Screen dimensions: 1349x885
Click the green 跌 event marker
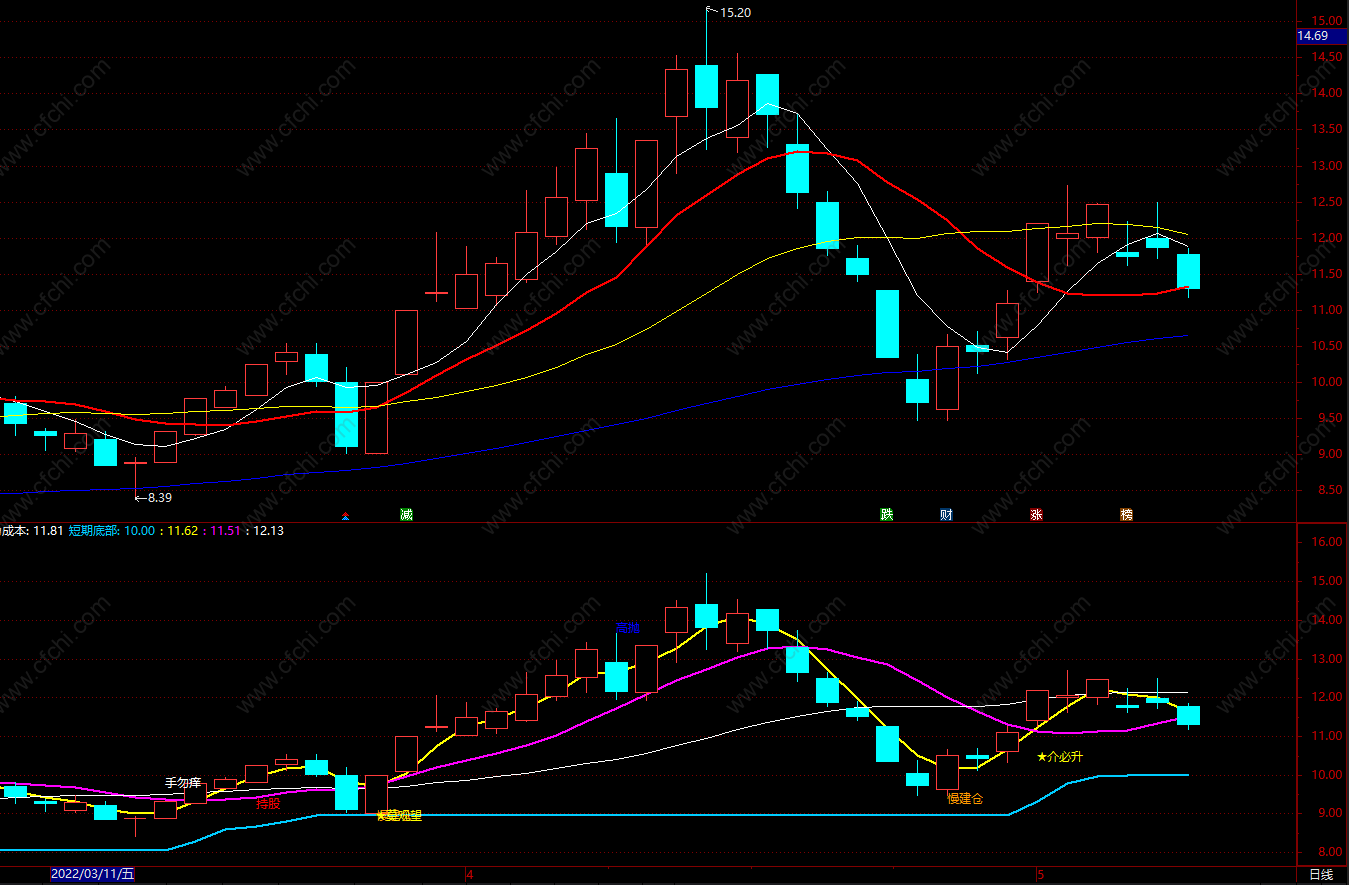click(886, 515)
